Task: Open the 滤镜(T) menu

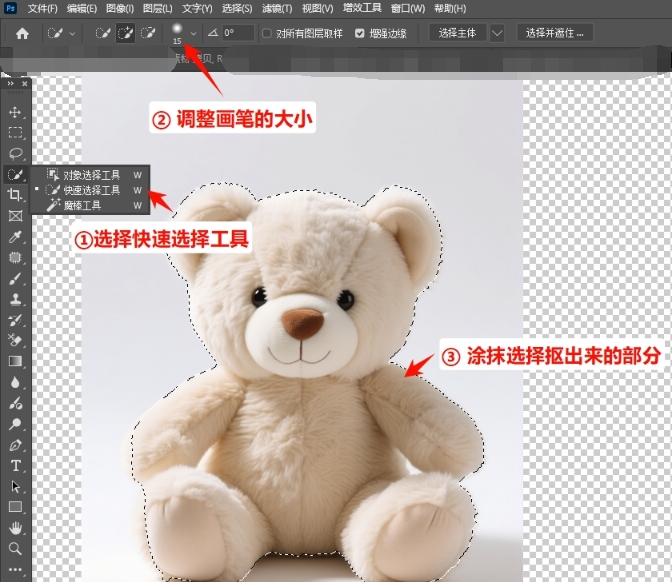Action: click(x=277, y=8)
